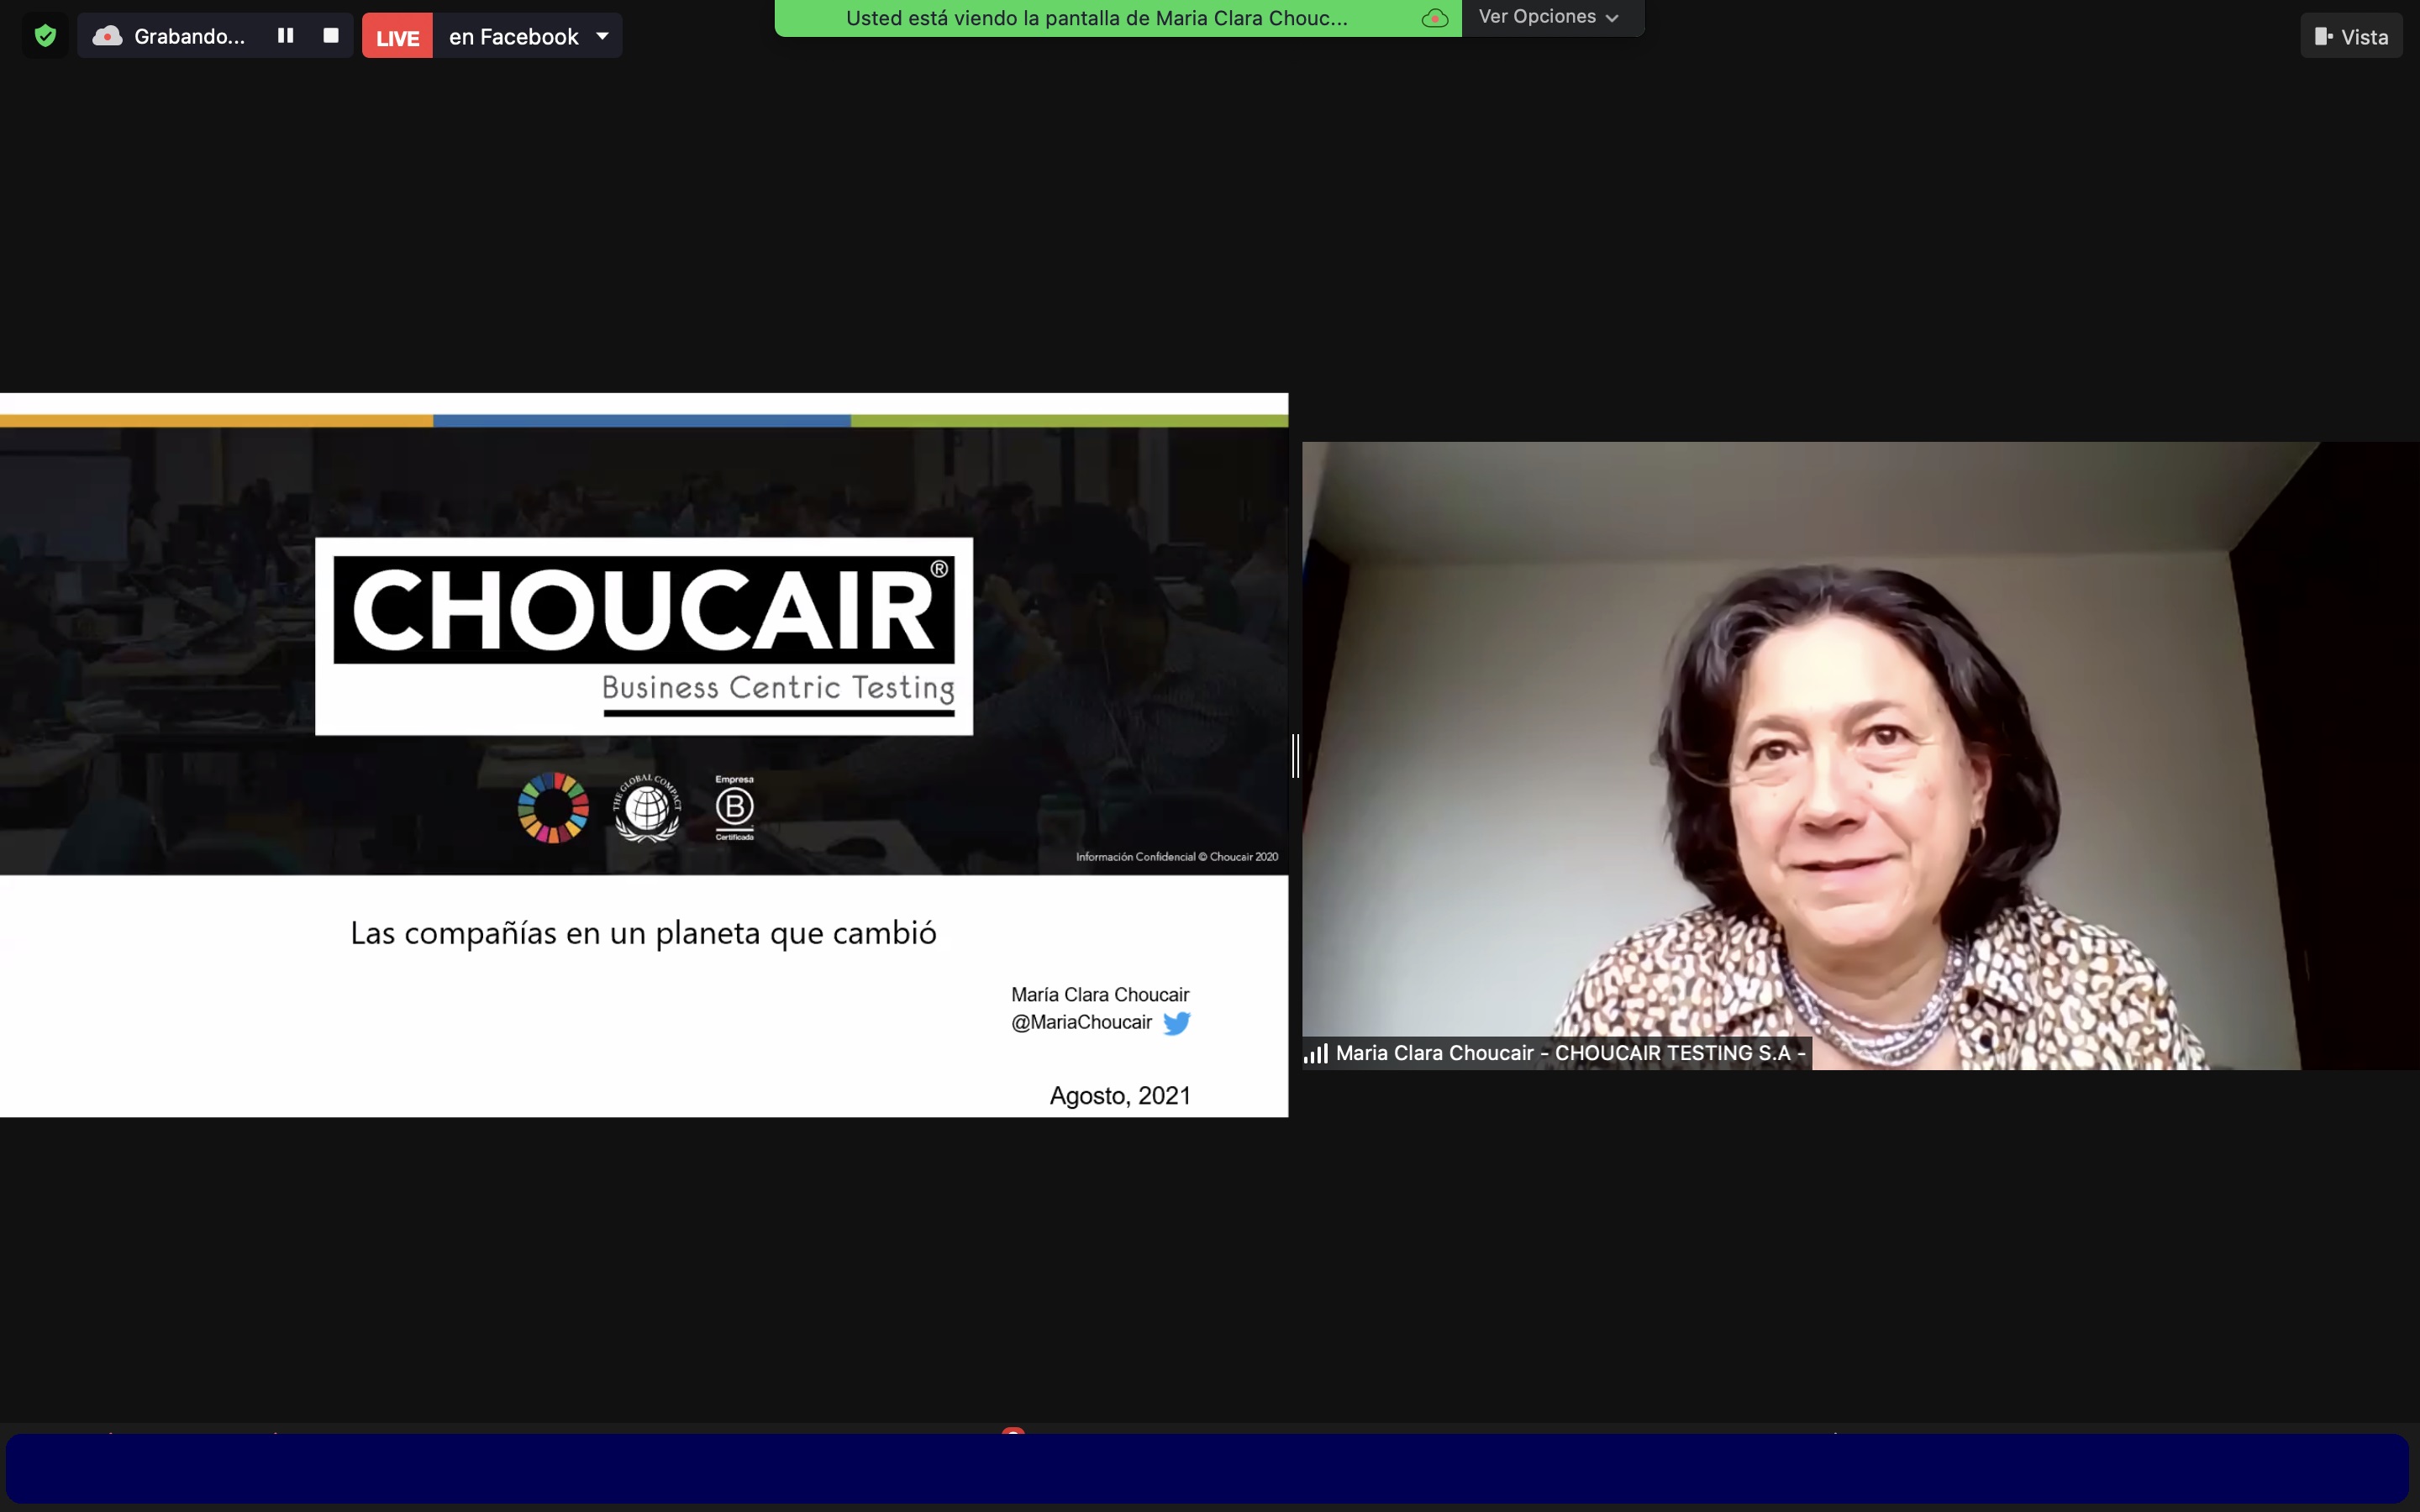The height and width of the screenshot is (1512, 2420).
Task: Click the Global Compact globe icon
Action: [x=647, y=807]
